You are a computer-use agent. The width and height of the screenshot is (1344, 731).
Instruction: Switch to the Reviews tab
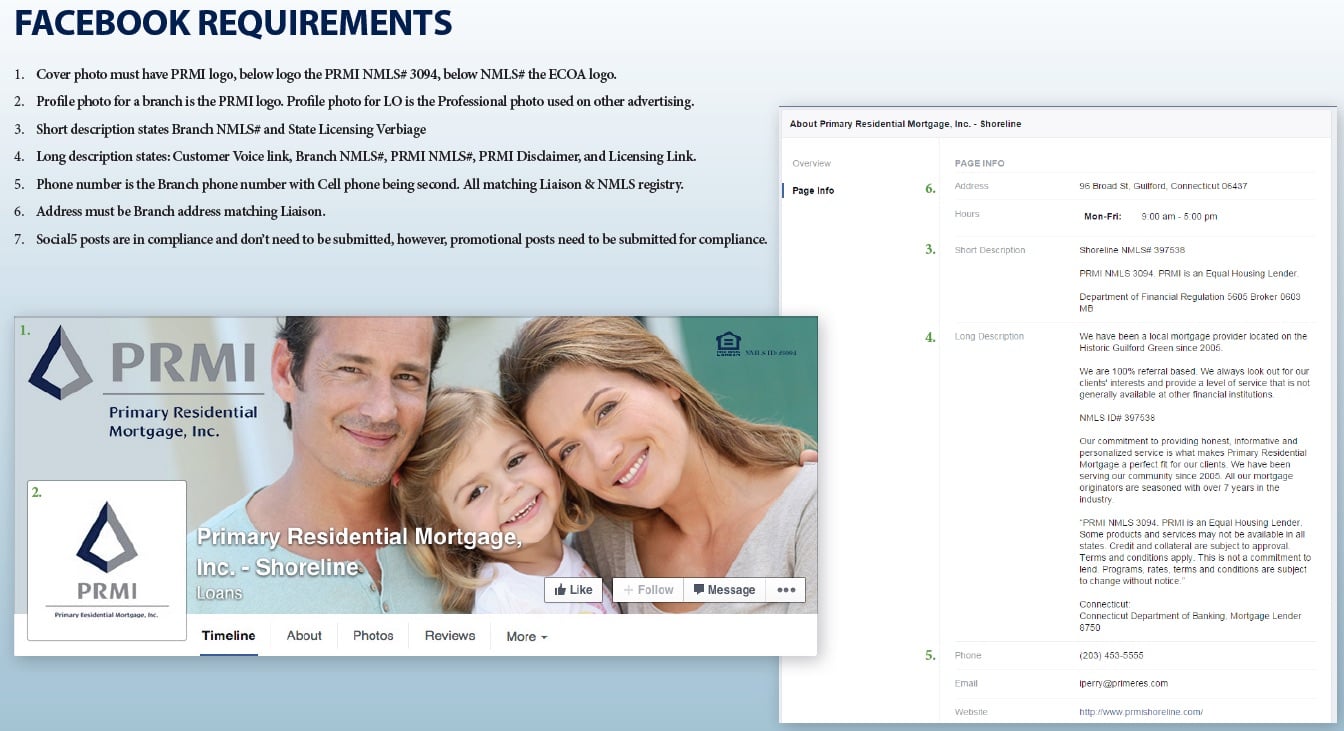pyautogui.click(x=450, y=636)
